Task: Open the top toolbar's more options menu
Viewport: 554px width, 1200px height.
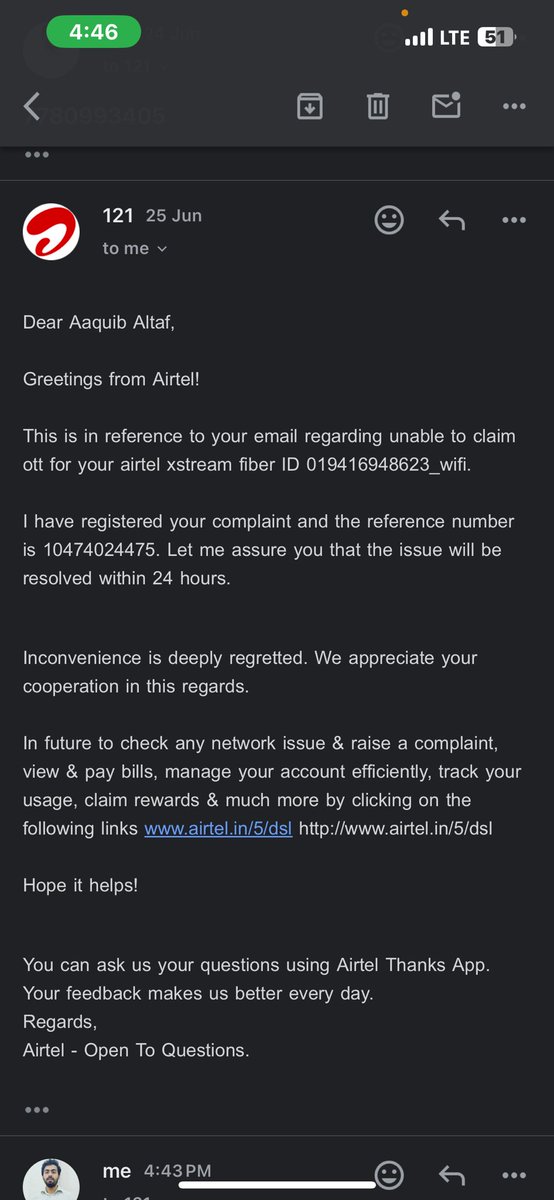Action: 514,106
